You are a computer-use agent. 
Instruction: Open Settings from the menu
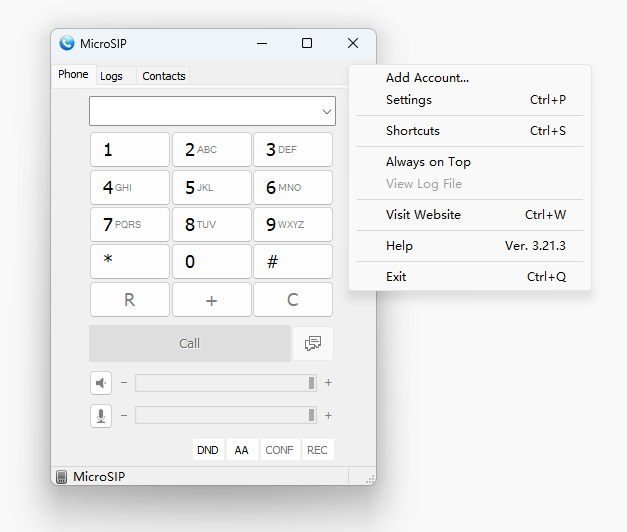coord(409,100)
